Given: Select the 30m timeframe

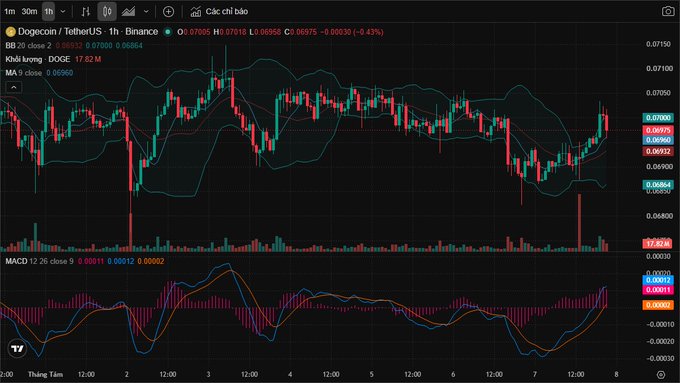Looking at the screenshot, I should [29, 12].
